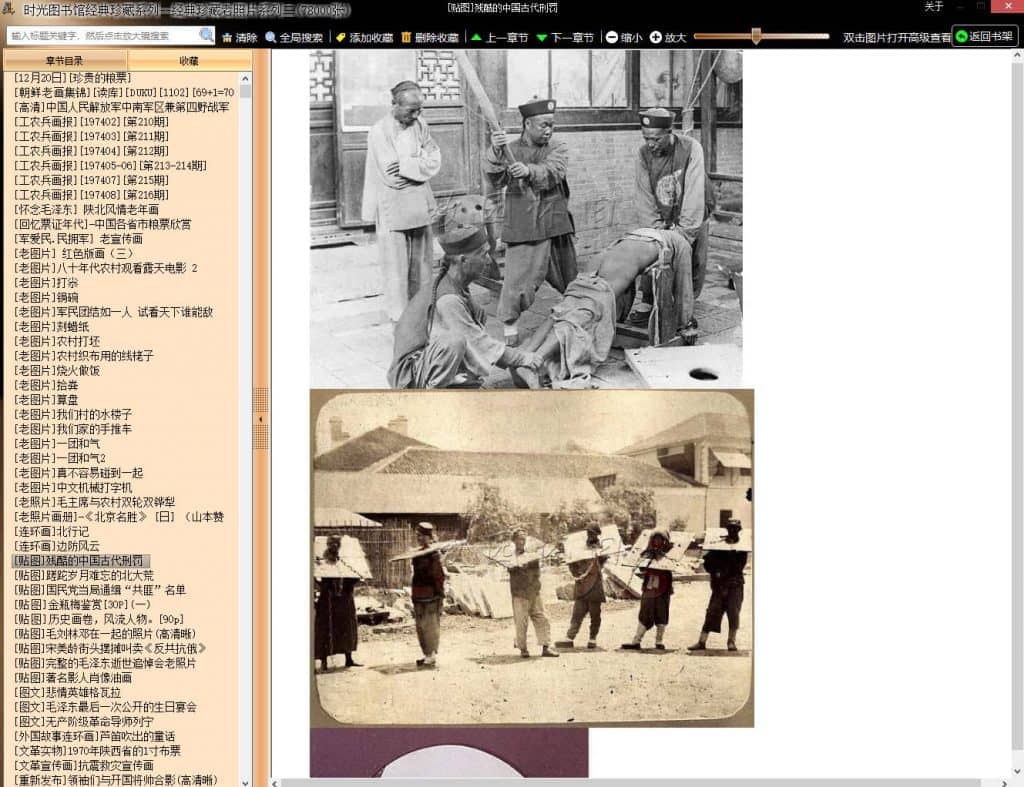Switch to the 章节目录 tab
Viewport: 1024px width, 787px height.
coord(65,61)
